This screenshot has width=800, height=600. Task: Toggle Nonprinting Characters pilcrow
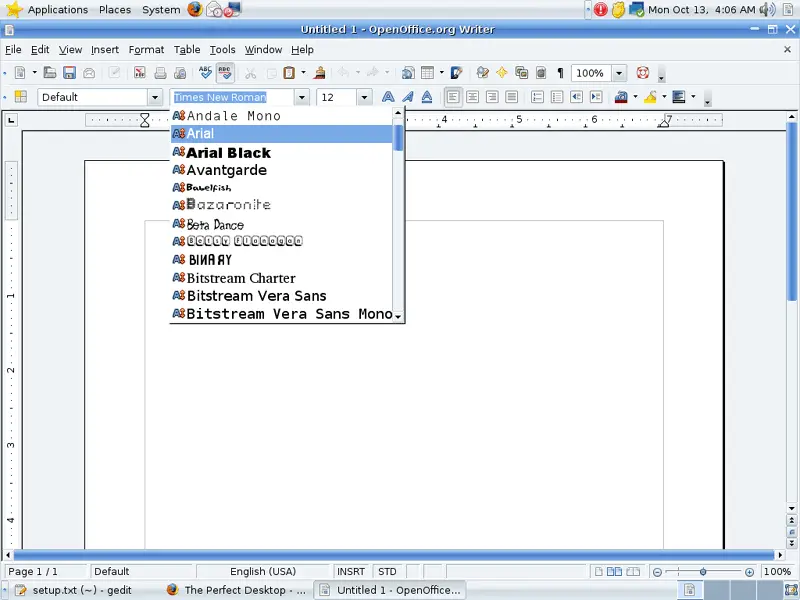561,73
